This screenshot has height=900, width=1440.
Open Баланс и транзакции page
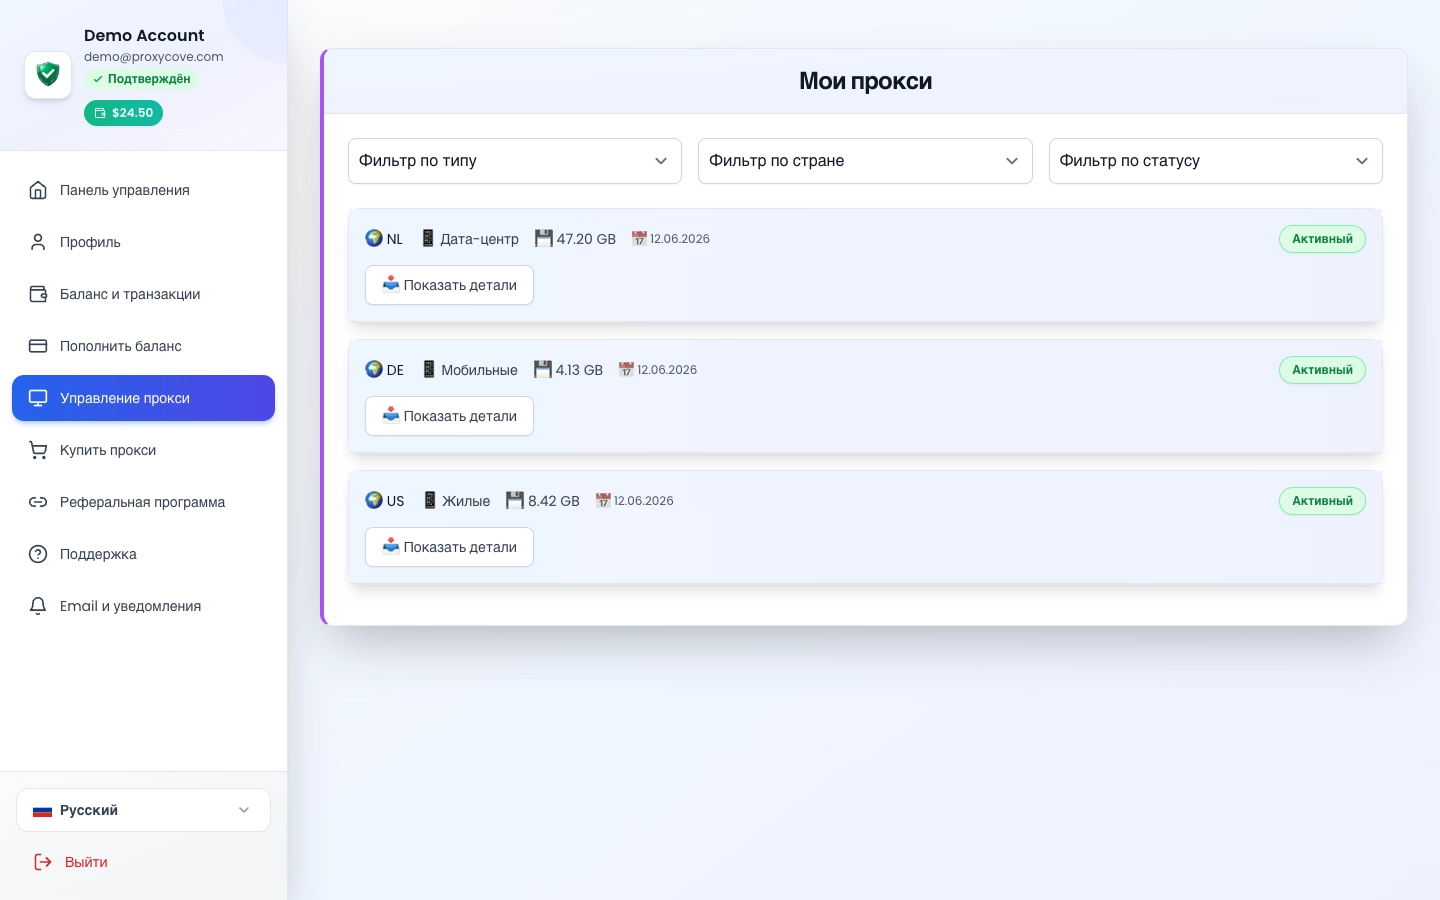[143, 294]
